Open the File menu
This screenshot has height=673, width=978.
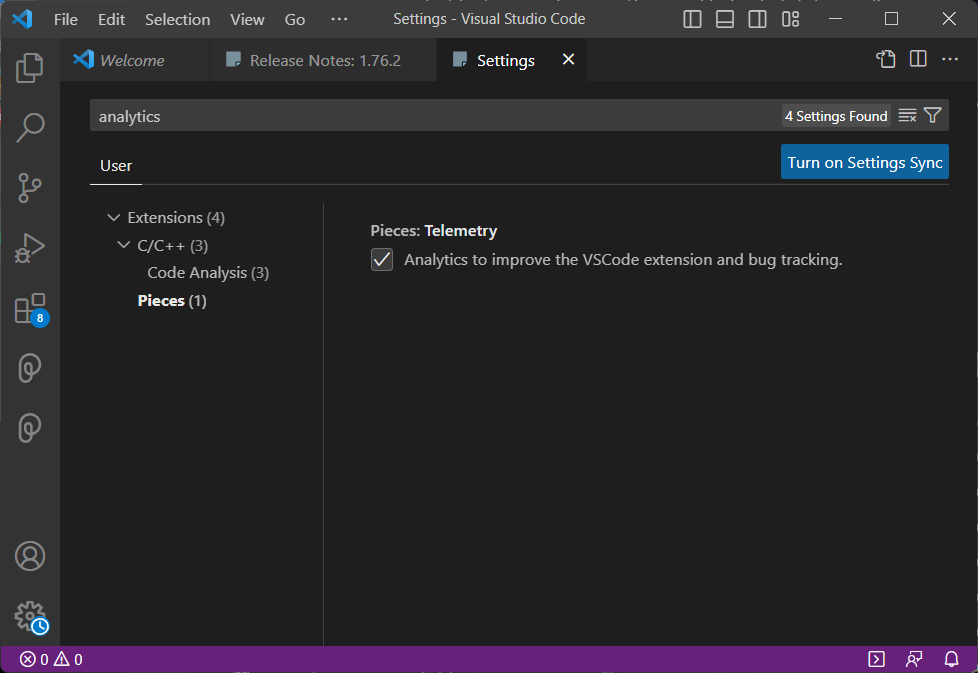click(65, 19)
